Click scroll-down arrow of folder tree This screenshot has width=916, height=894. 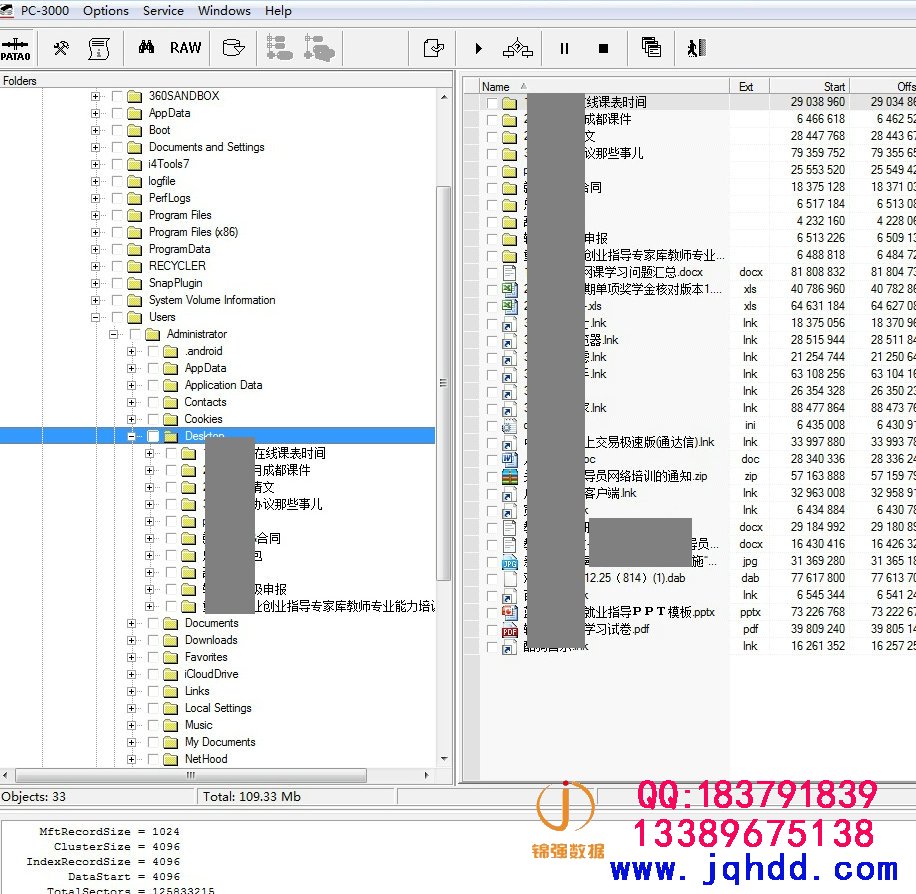point(443,759)
